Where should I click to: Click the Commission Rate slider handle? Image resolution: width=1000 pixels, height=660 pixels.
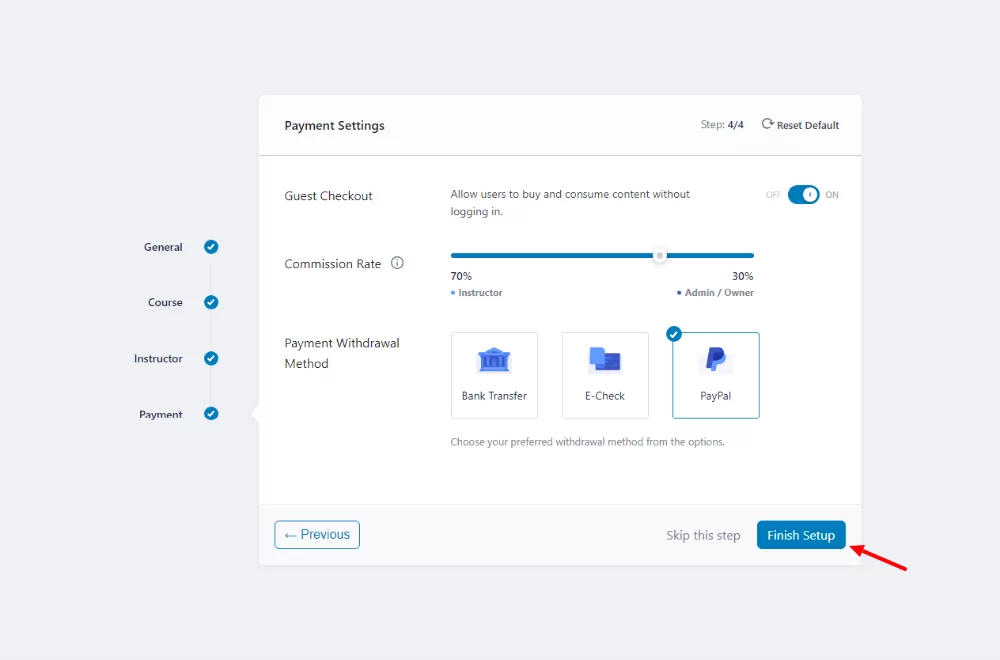coord(660,255)
